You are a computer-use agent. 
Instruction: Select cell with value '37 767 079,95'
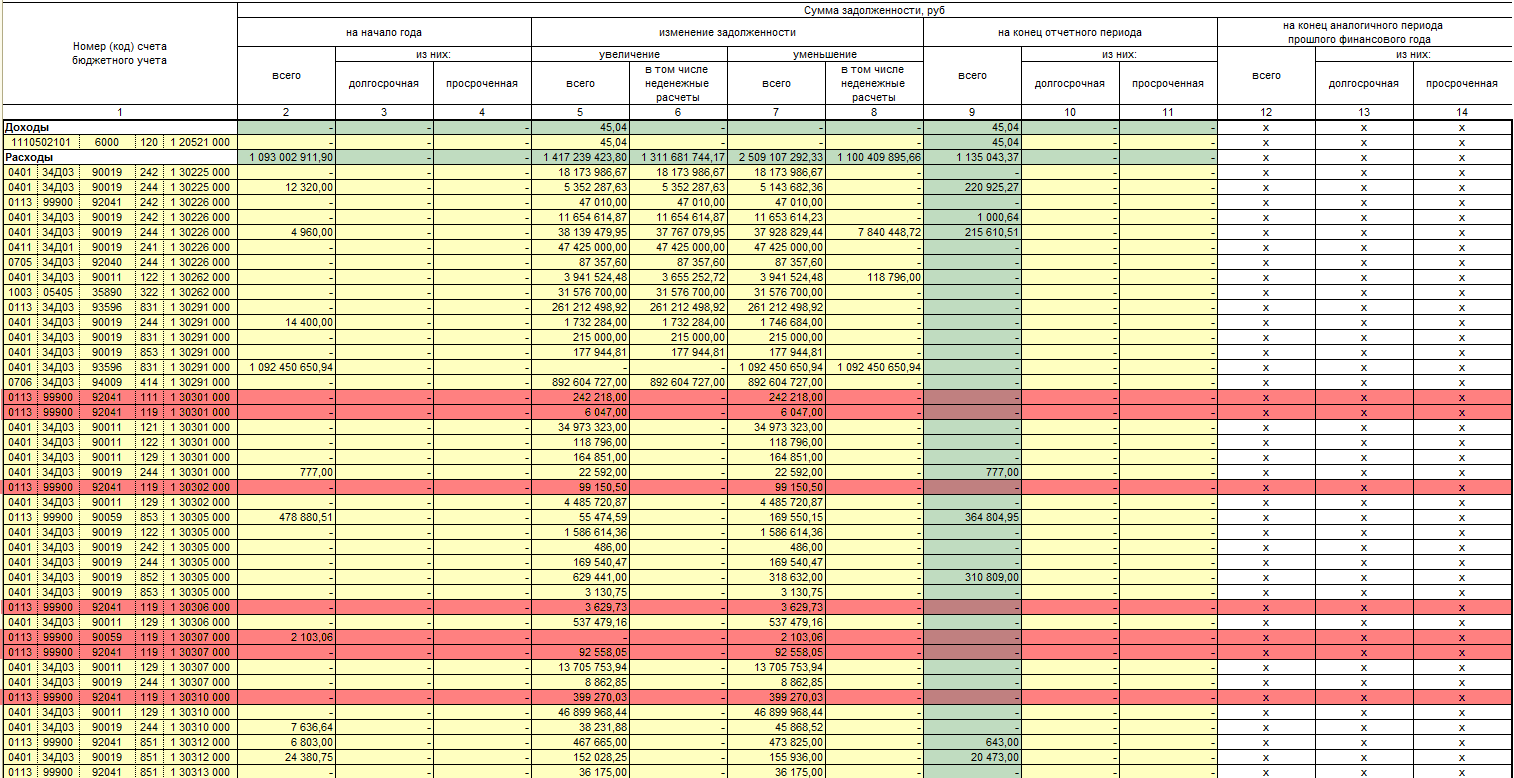[678, 232]
